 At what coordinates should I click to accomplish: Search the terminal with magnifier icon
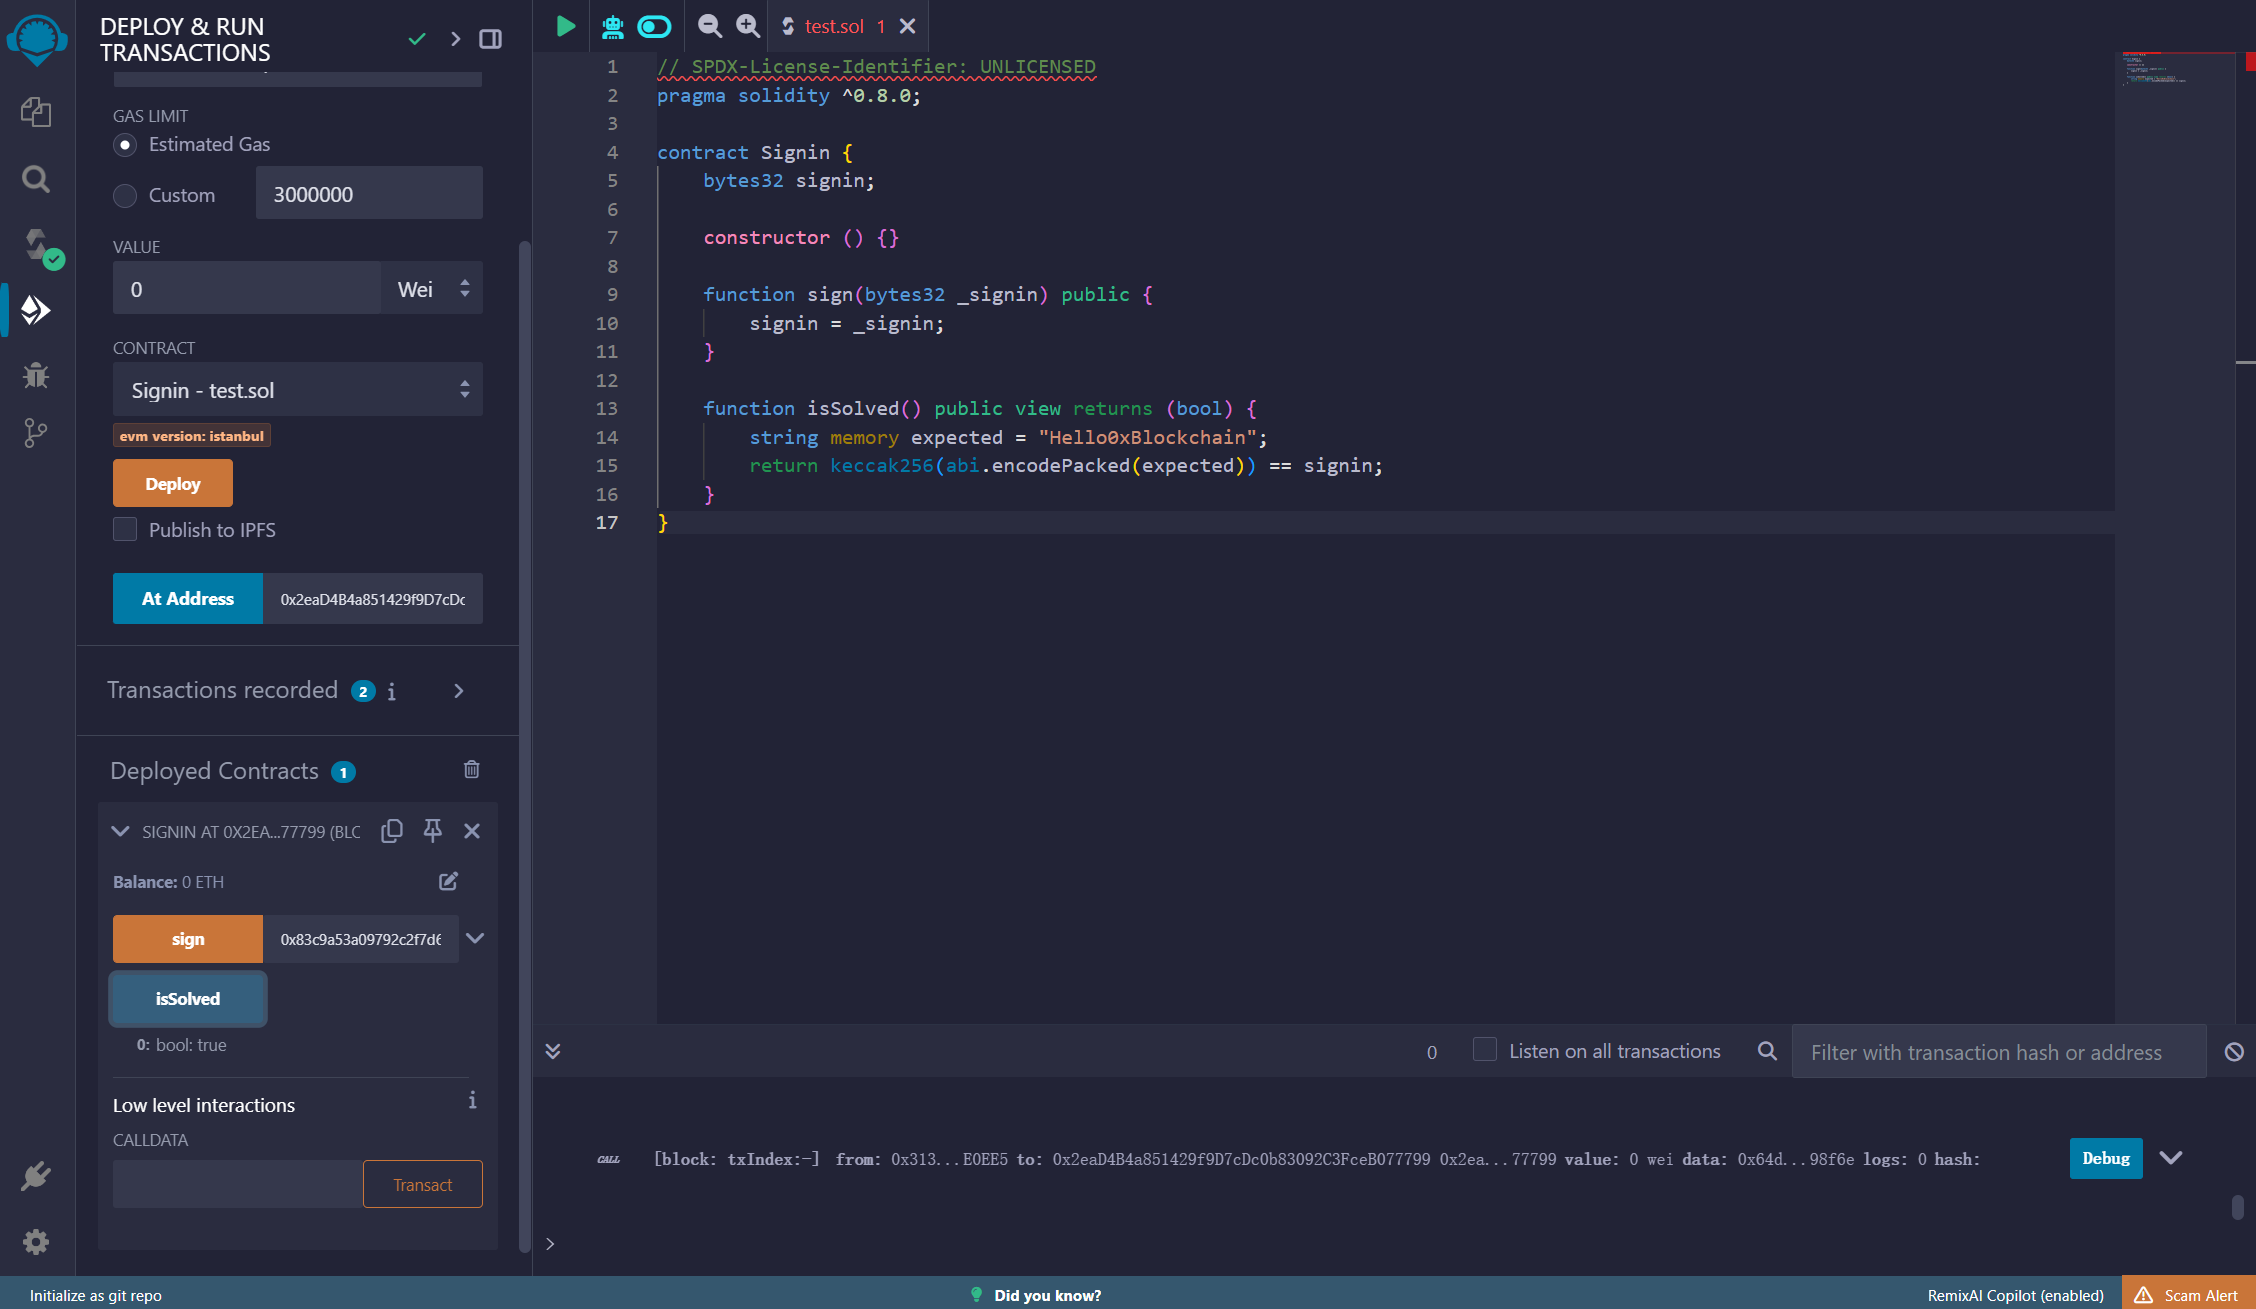click(x=1767, y=1051)
